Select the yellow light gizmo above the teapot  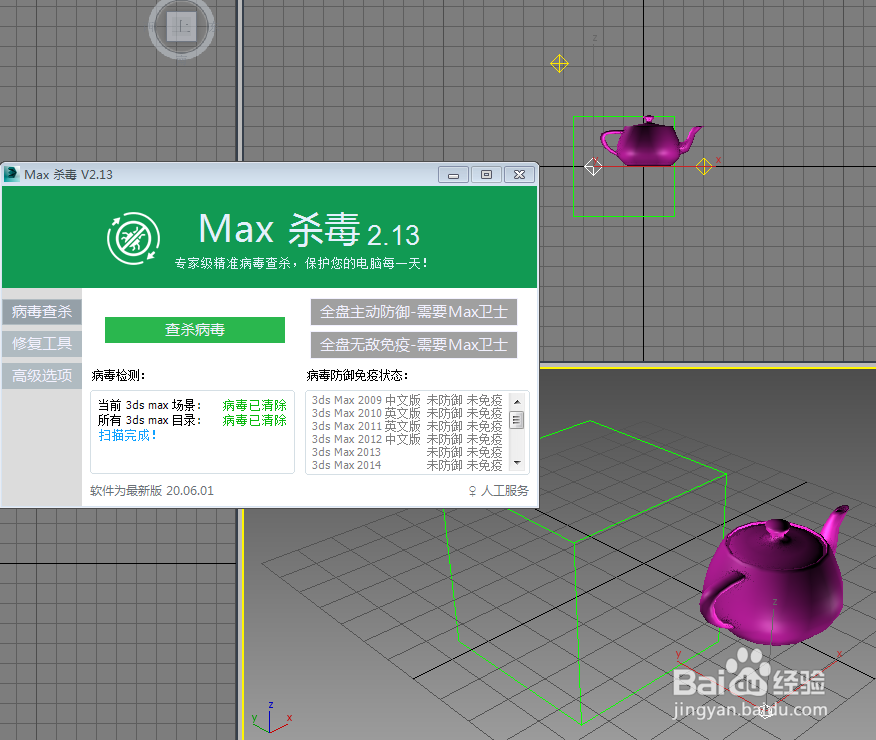point(559,63)
